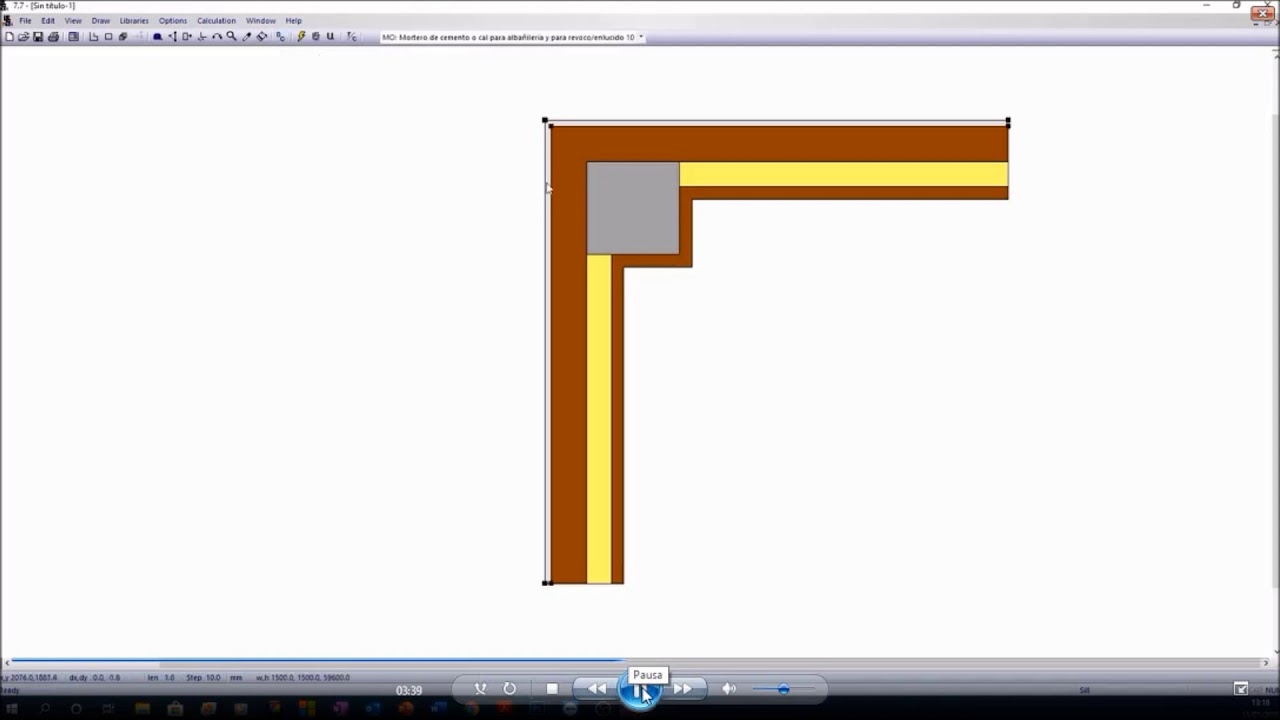Click the Save diskette icon

pos(38,37)
